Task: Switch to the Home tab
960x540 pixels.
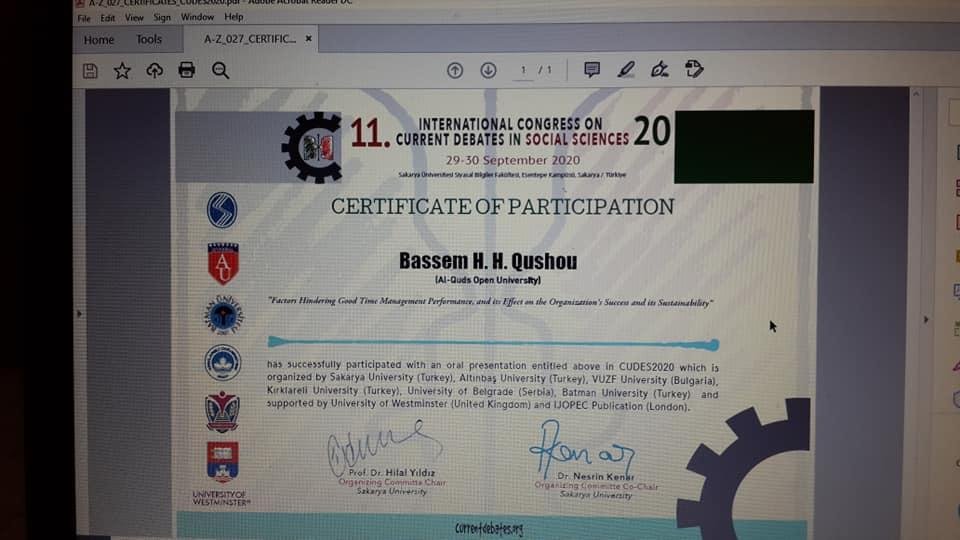Action: point(99,40)
